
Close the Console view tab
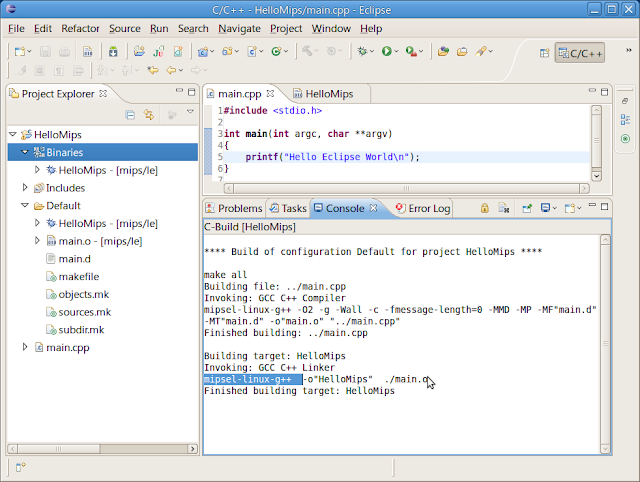coord(373,208)
